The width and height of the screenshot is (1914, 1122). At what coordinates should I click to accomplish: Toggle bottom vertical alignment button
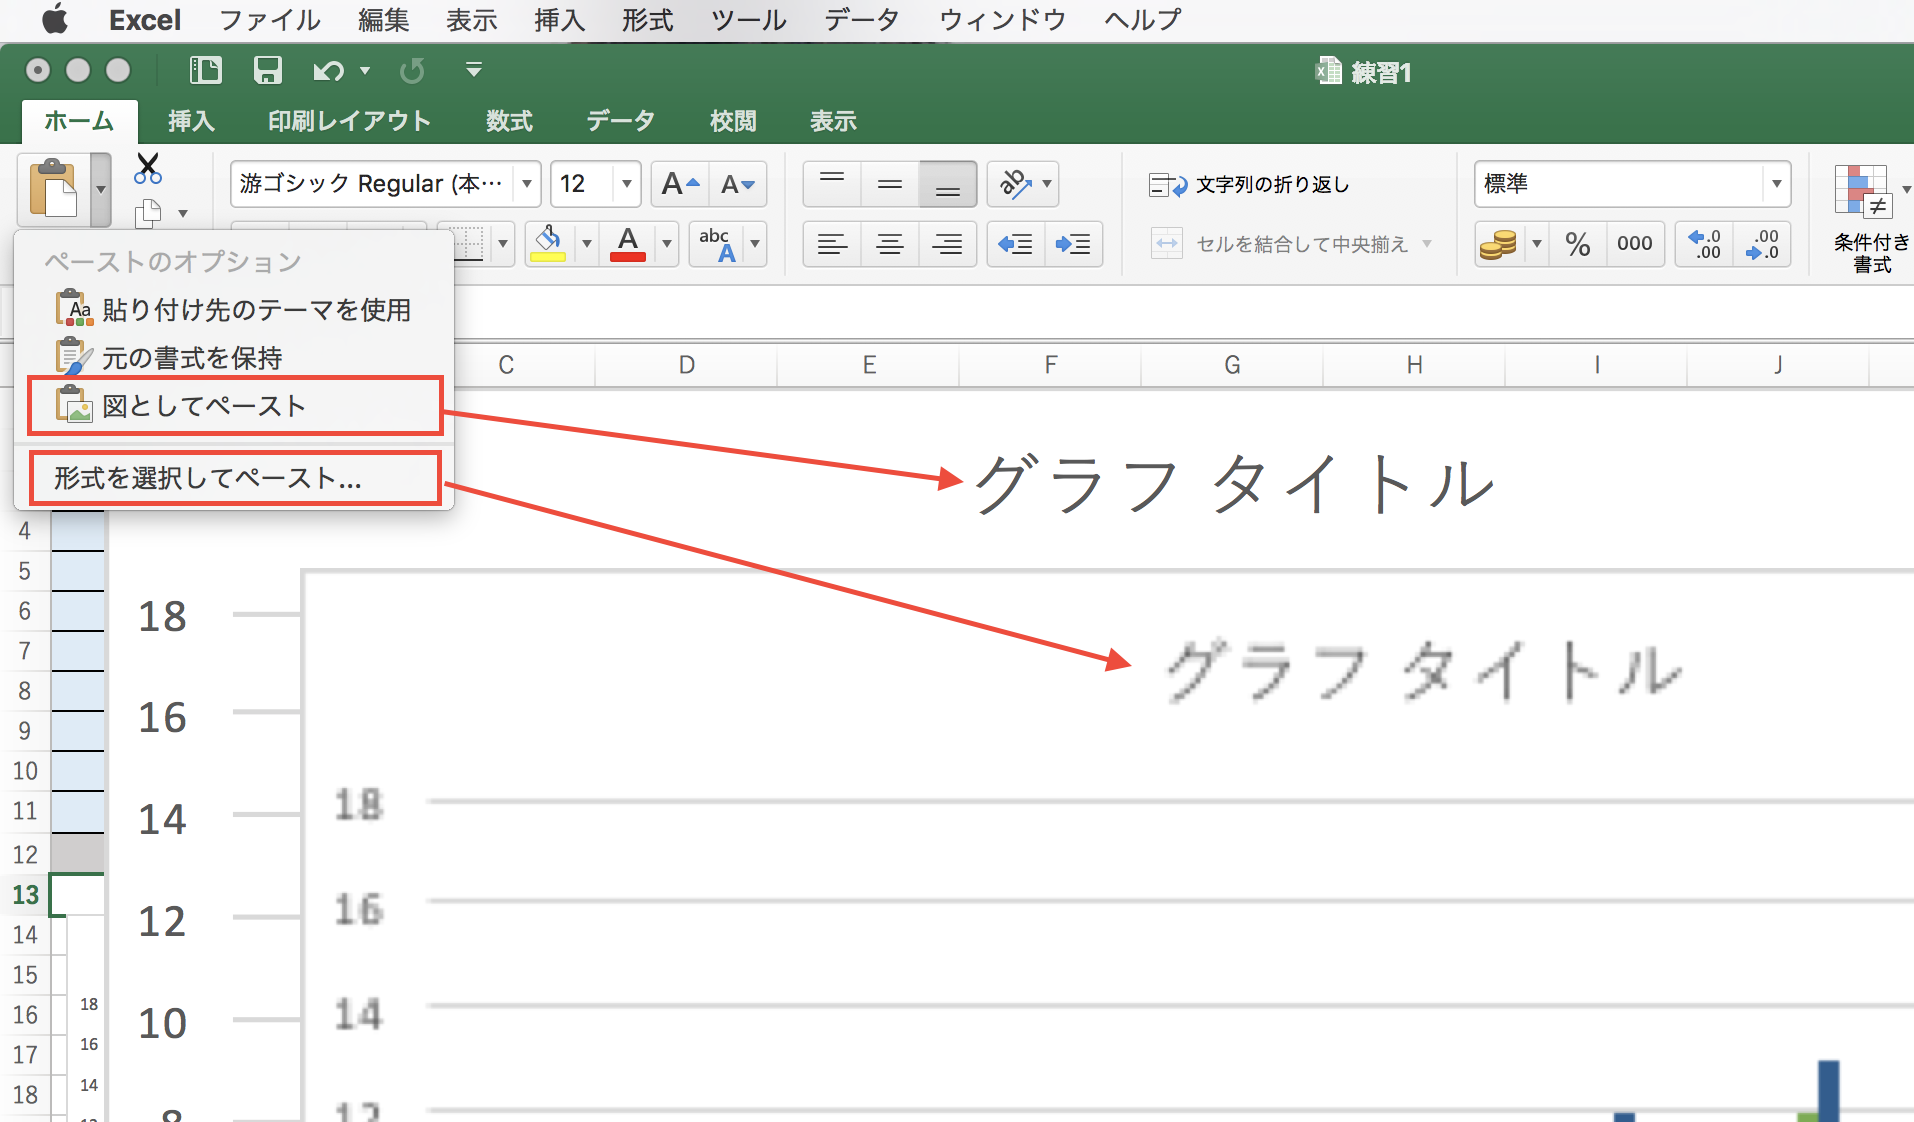[947, 184]
